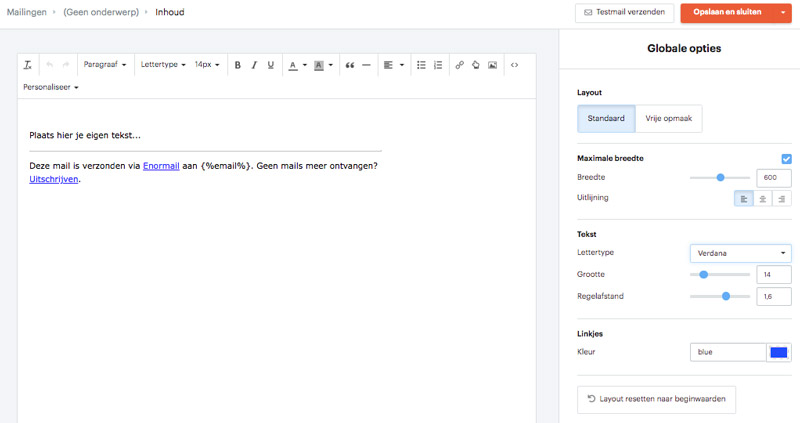Insert a numbered list
The height and width of the screenshot is (423, 800).
click(x=438, y=65)
